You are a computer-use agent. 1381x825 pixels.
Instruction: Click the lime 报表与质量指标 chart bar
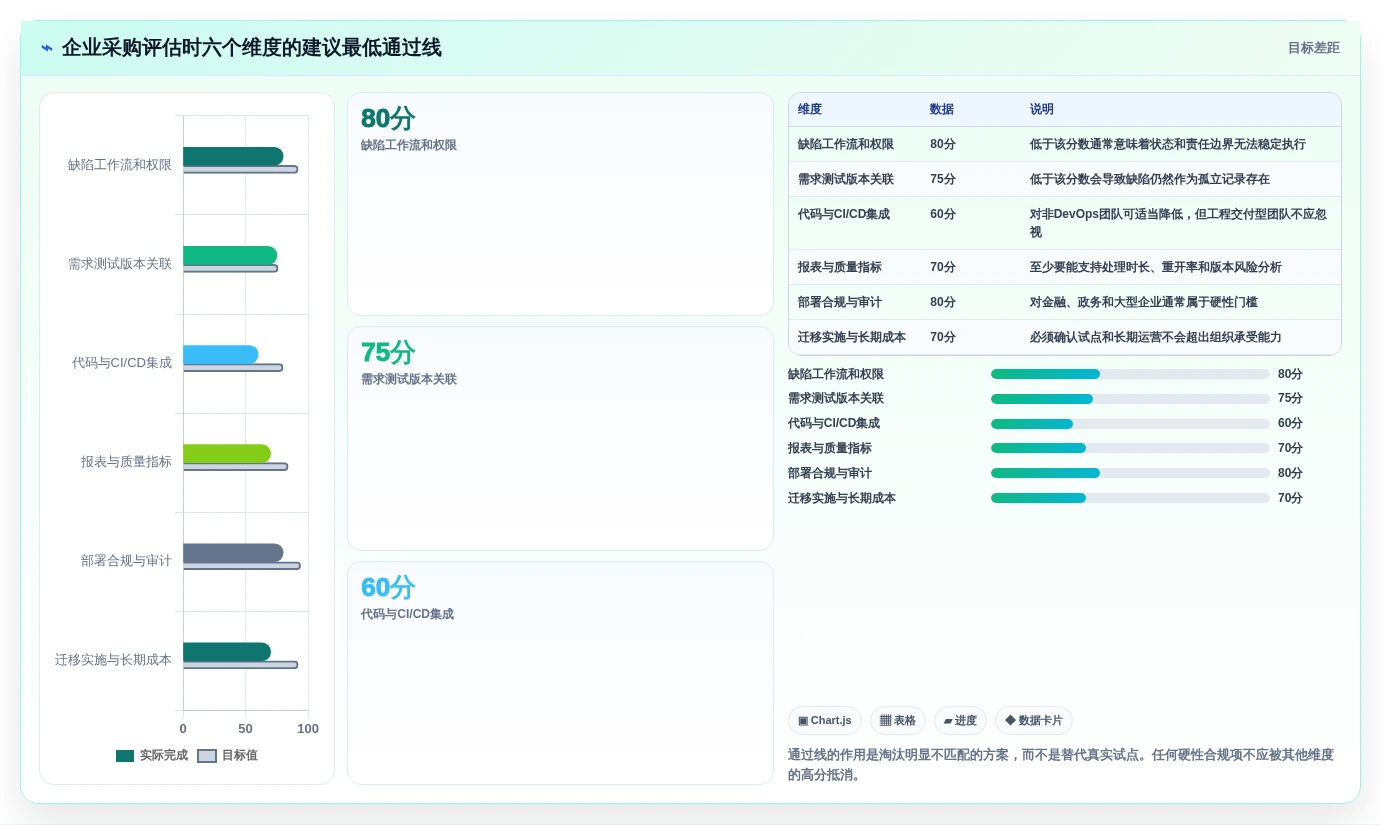pyautogui.click(x=227, y=453)
